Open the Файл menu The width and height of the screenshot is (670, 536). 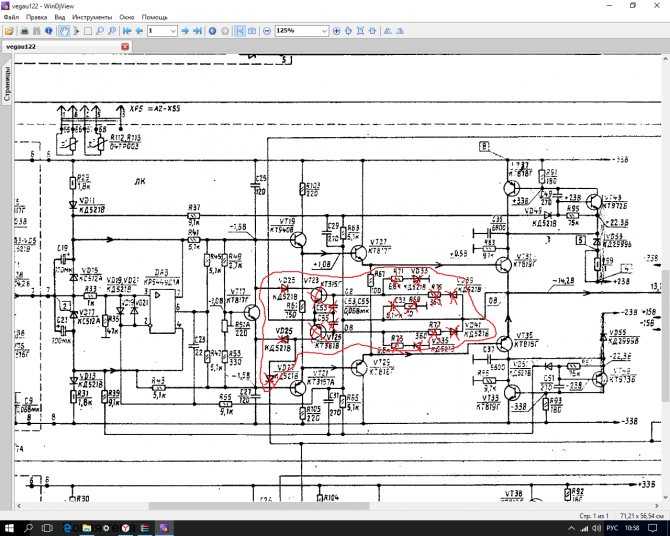click(12, 17)
